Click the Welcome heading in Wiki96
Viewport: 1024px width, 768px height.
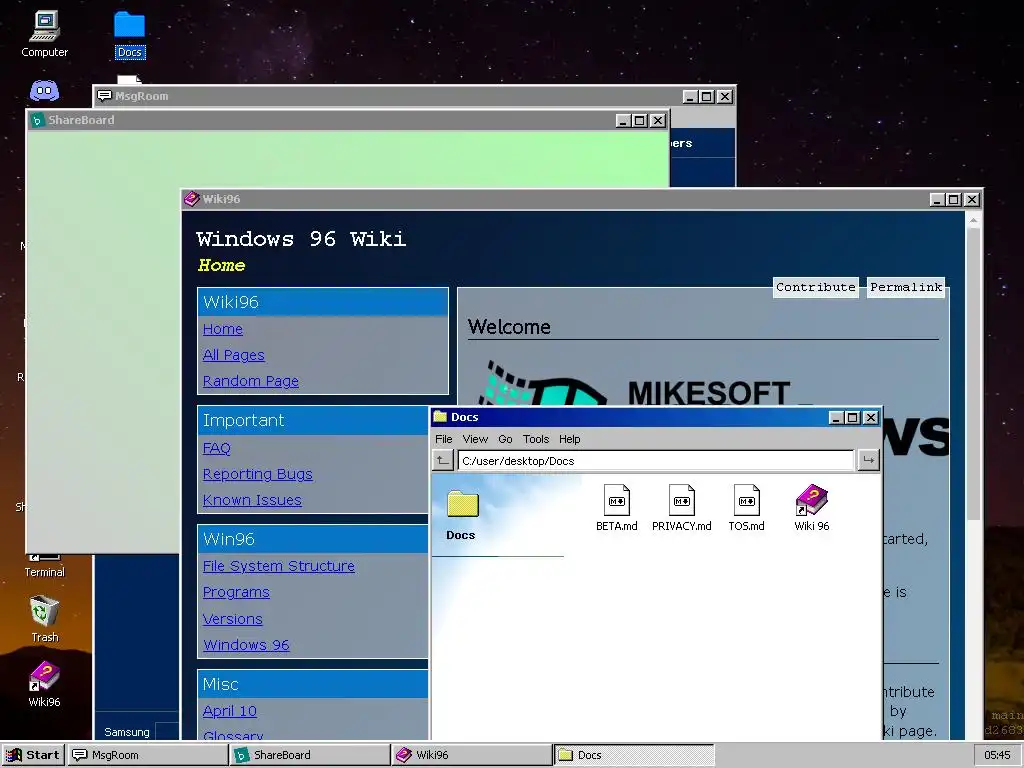point(509,327)
